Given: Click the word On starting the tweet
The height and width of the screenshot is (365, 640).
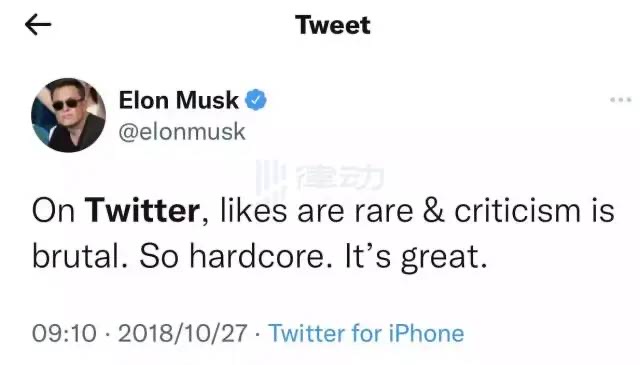Looking at the screenshot, I should [53, 211].
